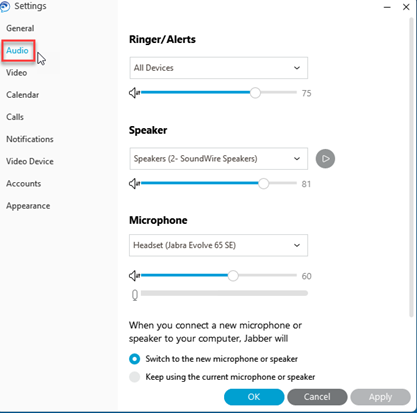Open the Video Device settings tab

click(30, 161)
